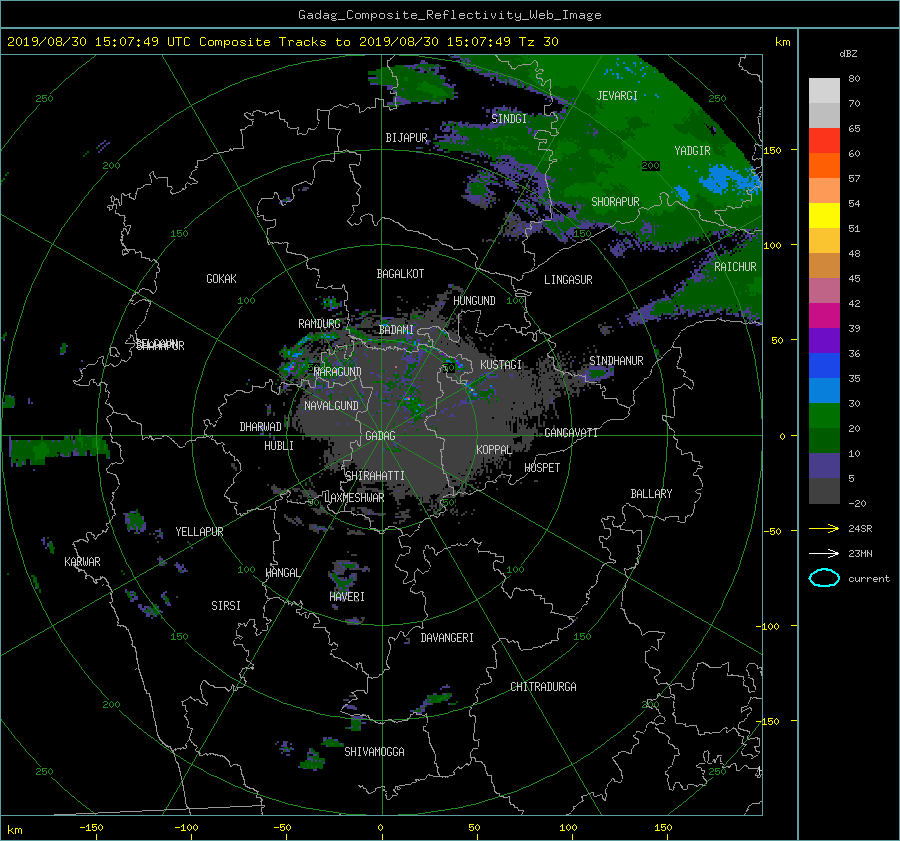This screenshot has height=841, width=900.
Task: Select the 'BADAMI' city label
Action: pyautogui.click(x=396, y=330)
